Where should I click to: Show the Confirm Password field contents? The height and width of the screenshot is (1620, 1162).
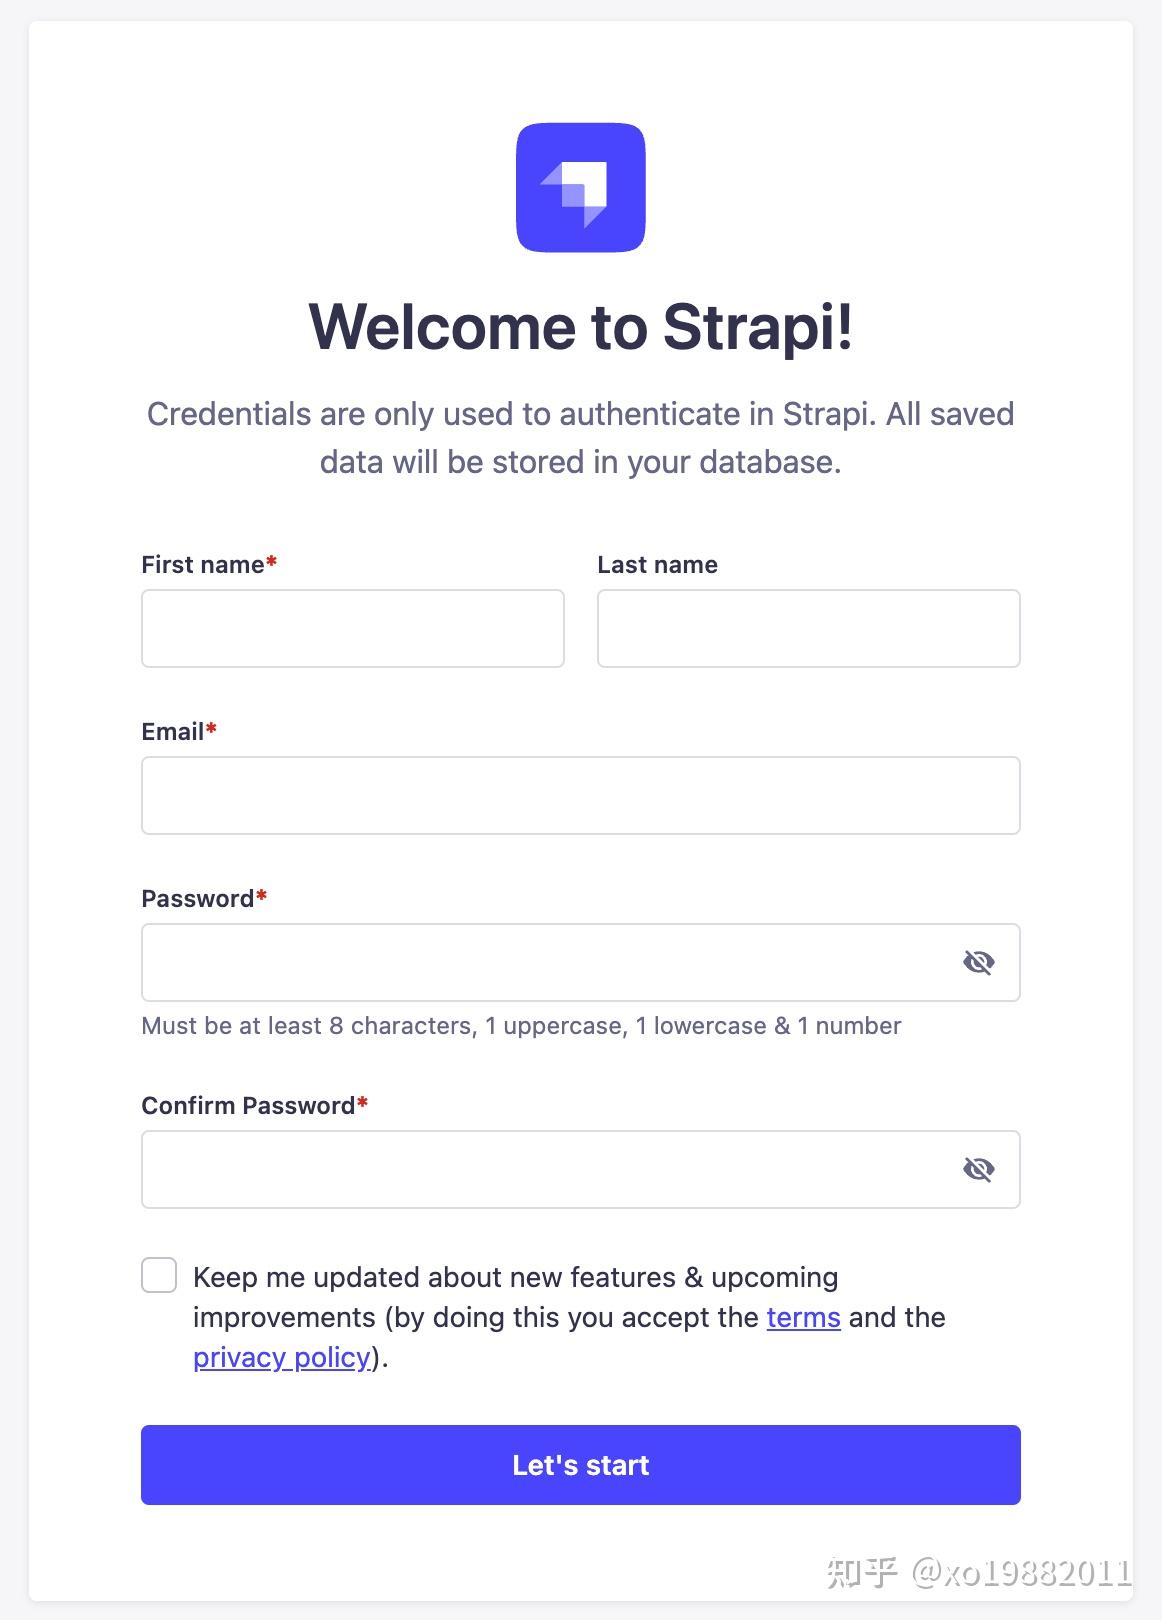click(978, 1168)
